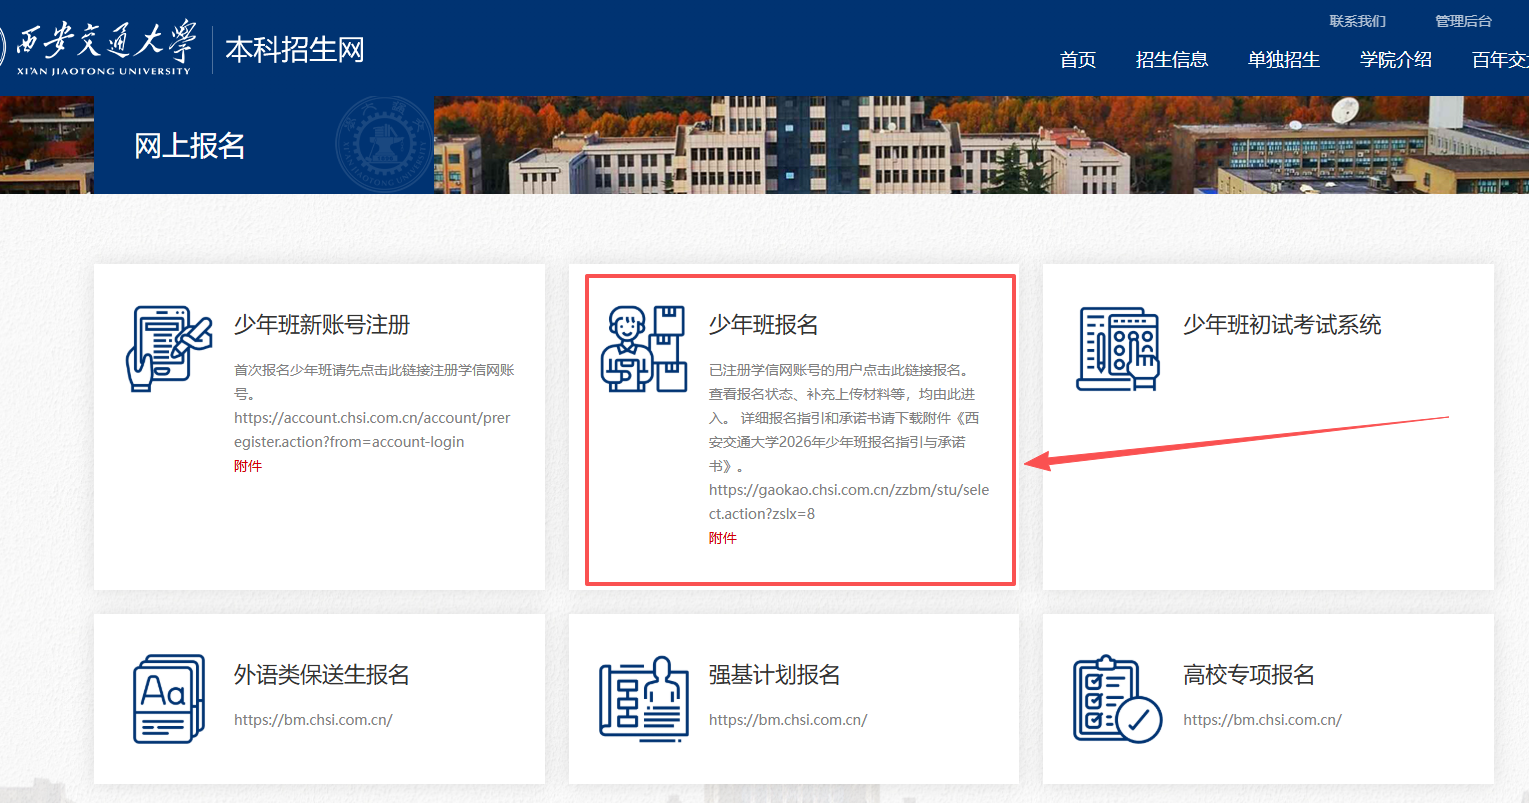1529x803 pixels.
Task: Select 单独招生 in the navigation bar
Action: 1284,60
